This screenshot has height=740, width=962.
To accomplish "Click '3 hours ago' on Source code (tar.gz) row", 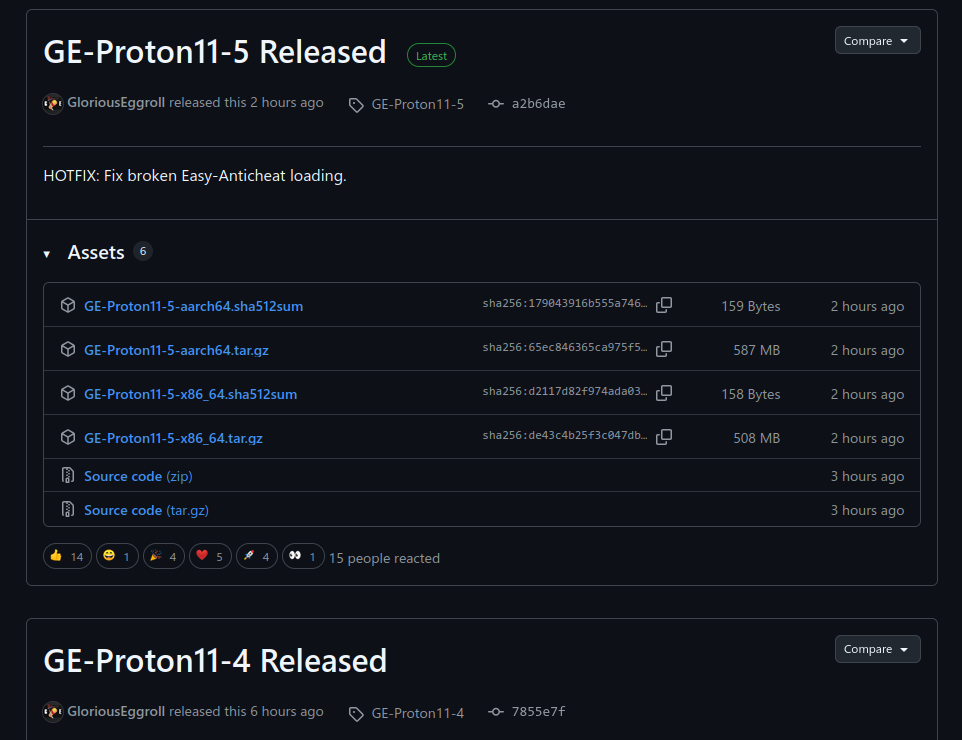I will click(x=867, y=511).
